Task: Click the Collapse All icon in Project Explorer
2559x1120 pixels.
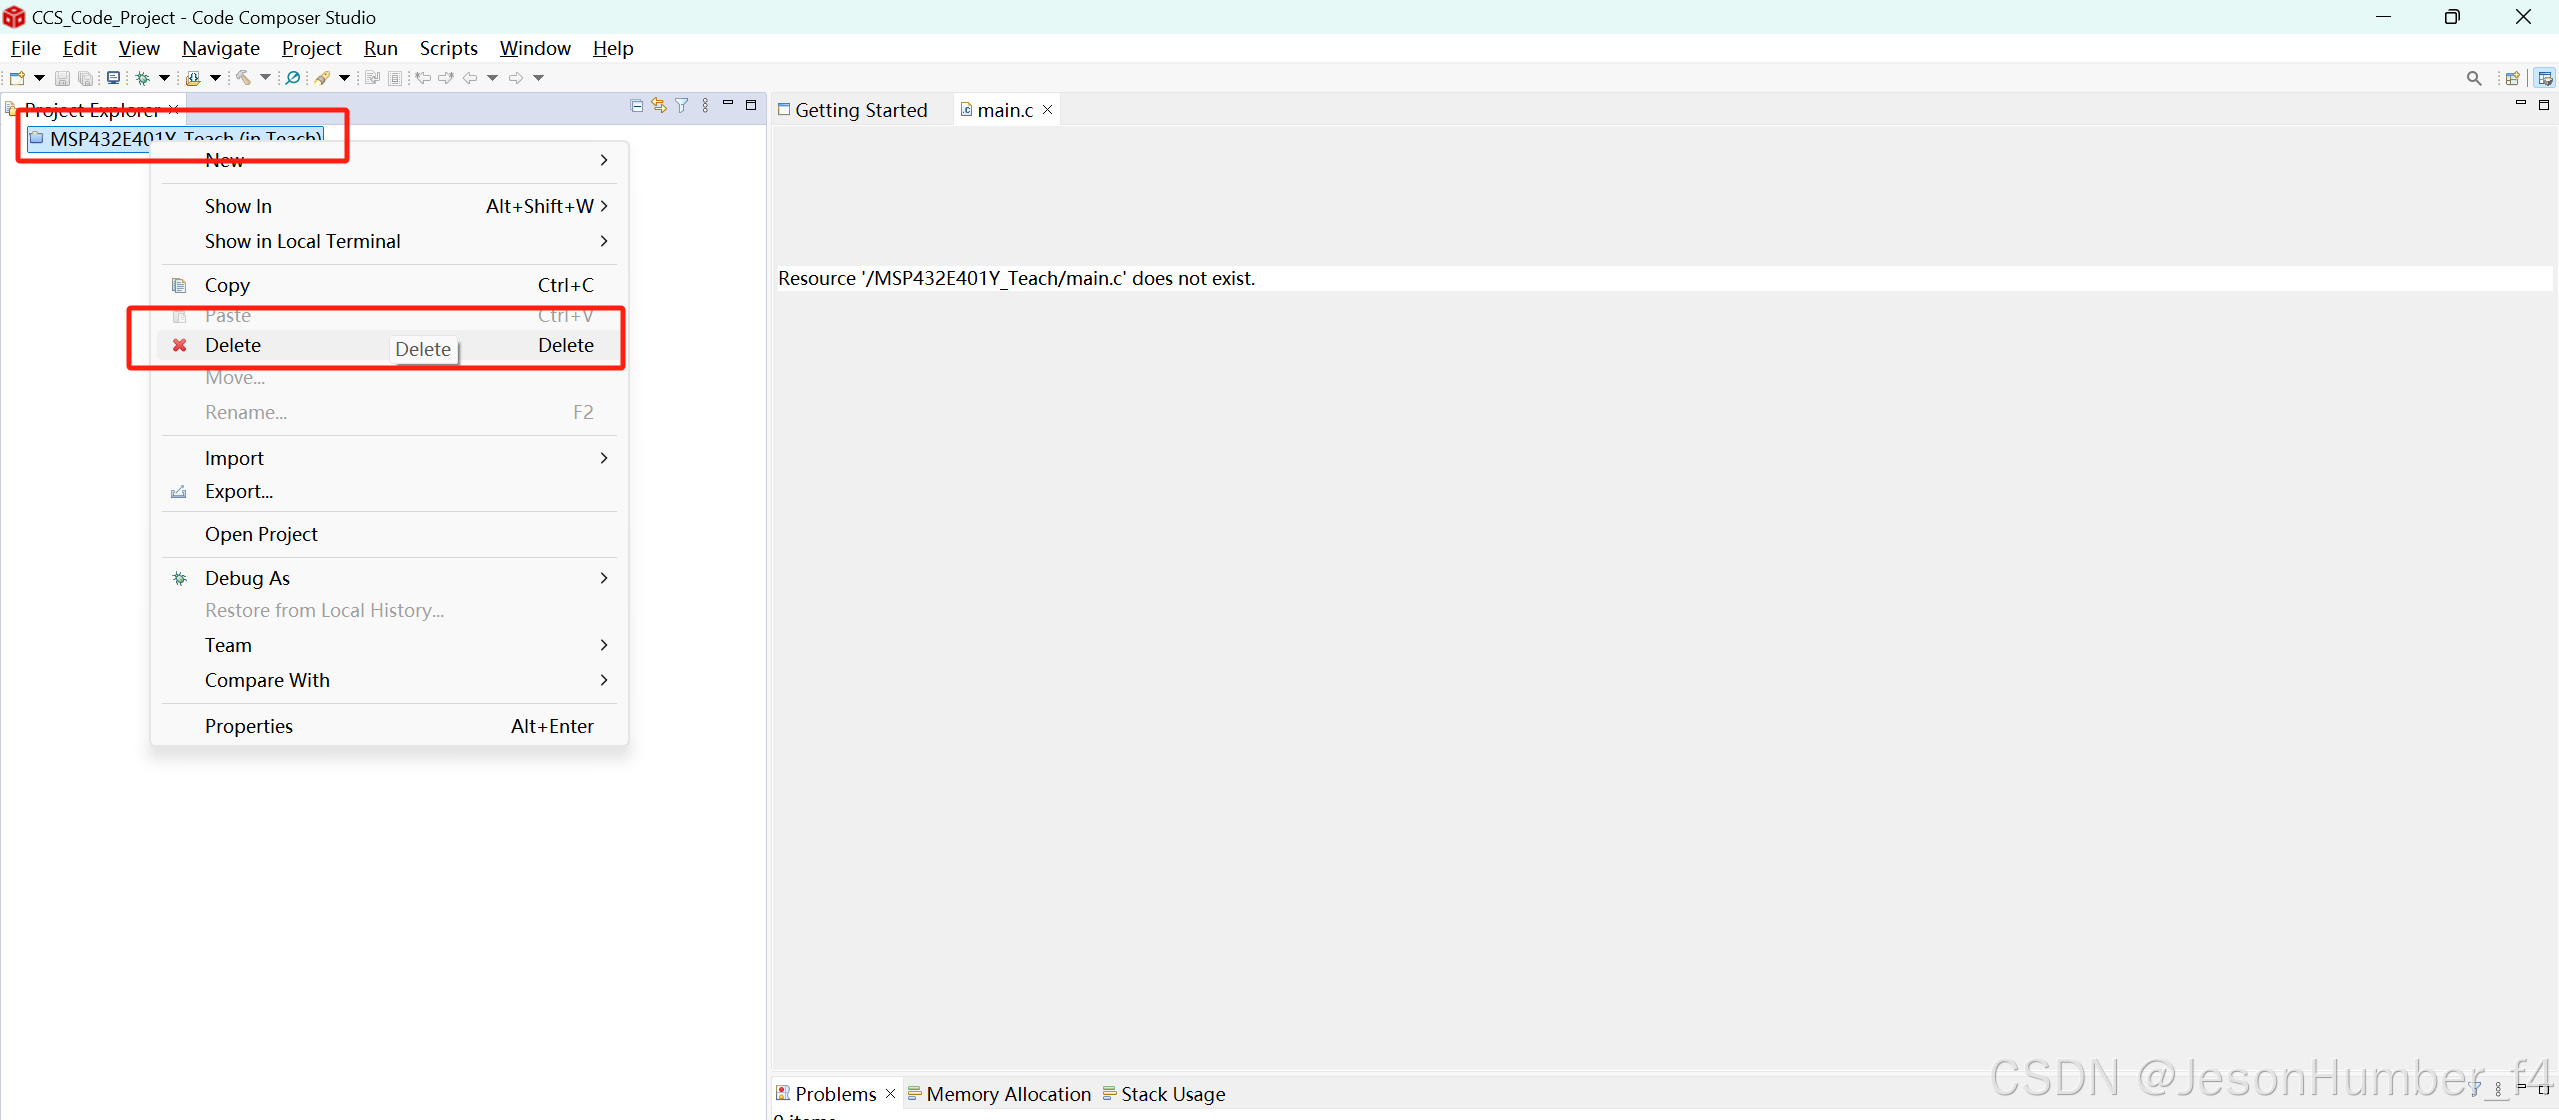Action: tap(636, 106)
